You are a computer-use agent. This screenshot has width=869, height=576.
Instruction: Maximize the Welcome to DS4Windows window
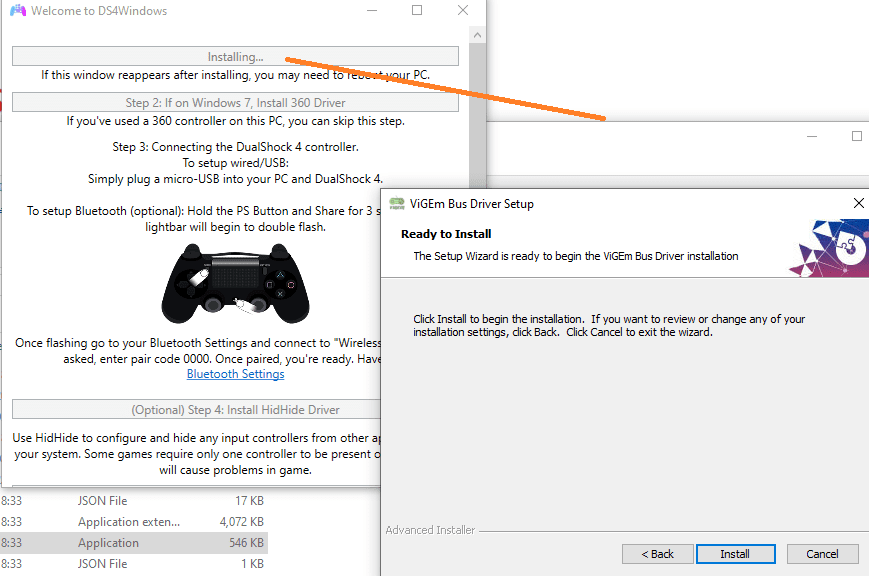click(417, 11)
